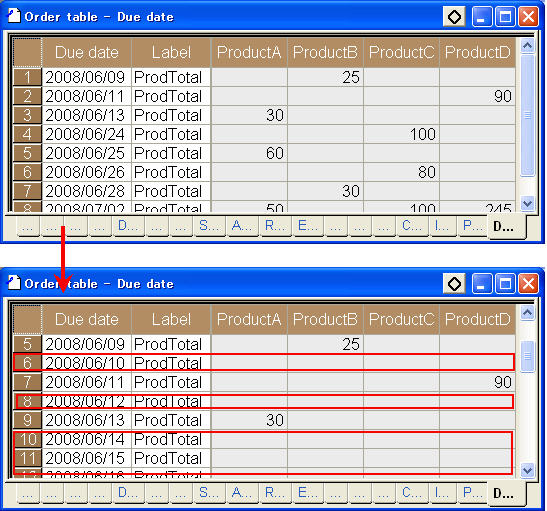Select row header 1 in upper table

27,77
